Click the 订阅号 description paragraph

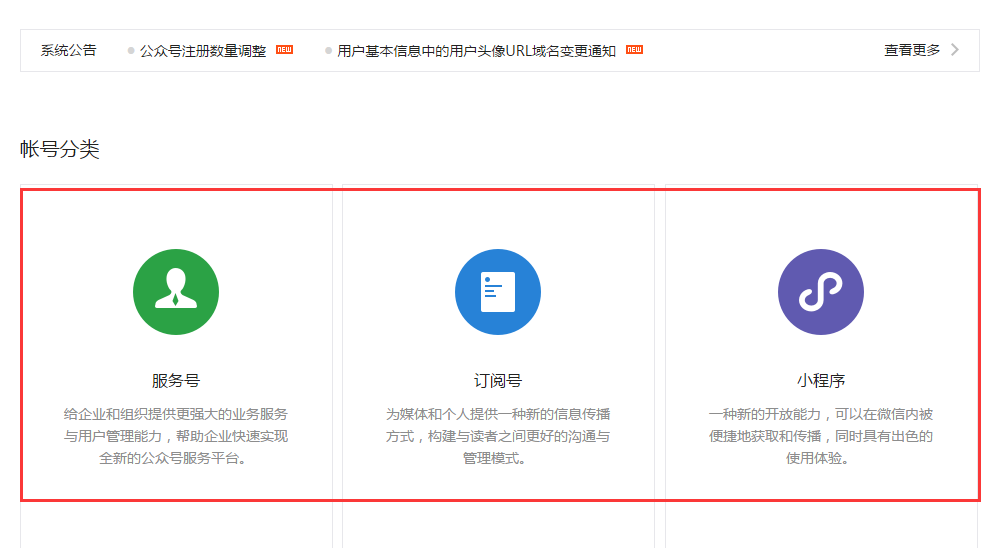tap(498, 436)
